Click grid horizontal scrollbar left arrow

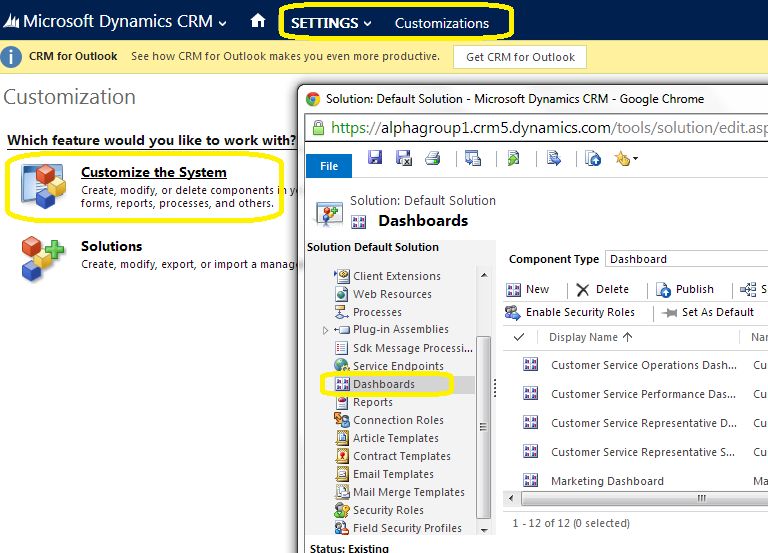click(511, 499)
